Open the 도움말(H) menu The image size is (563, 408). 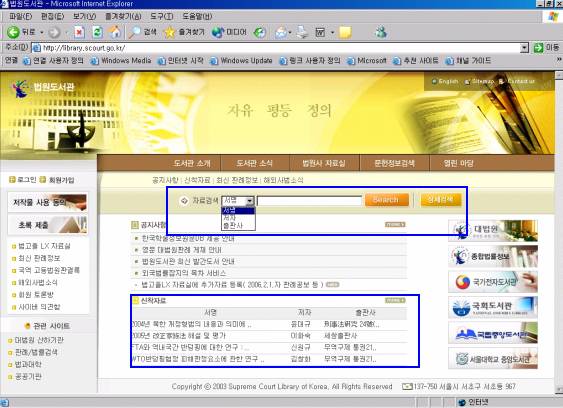pos(197,16)
